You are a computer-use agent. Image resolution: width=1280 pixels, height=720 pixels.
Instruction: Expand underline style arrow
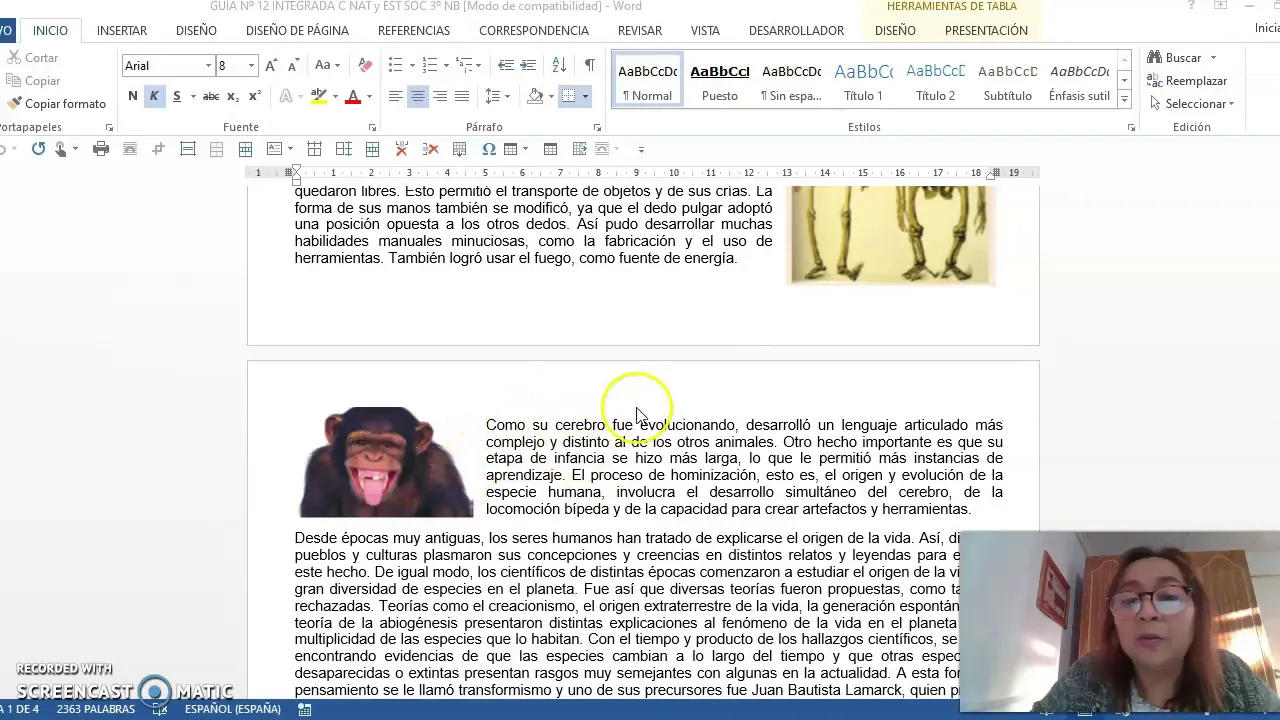pyautogui.click(x=191, y=97)
